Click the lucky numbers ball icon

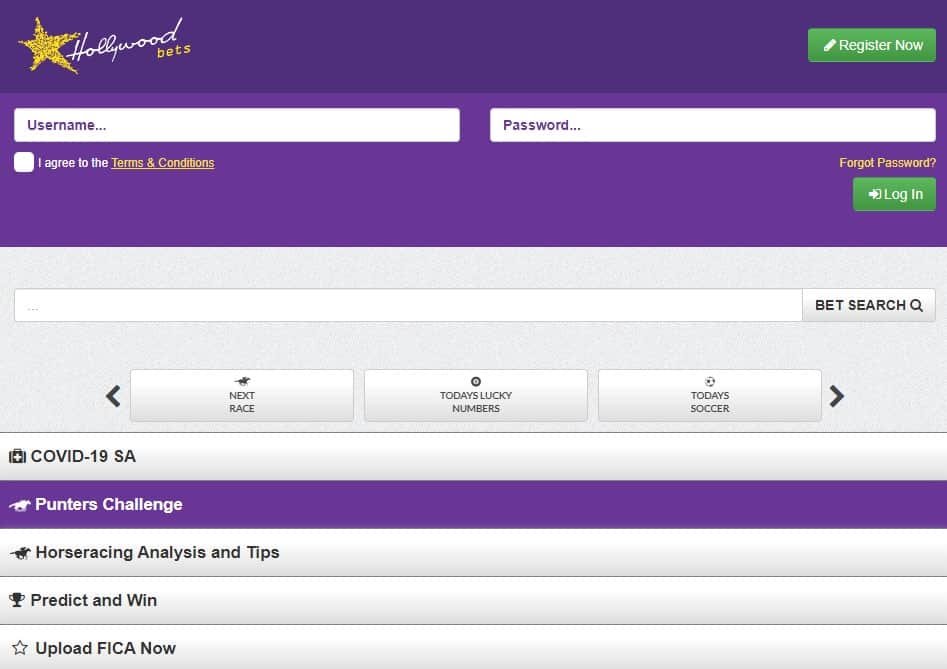point(476,381)
